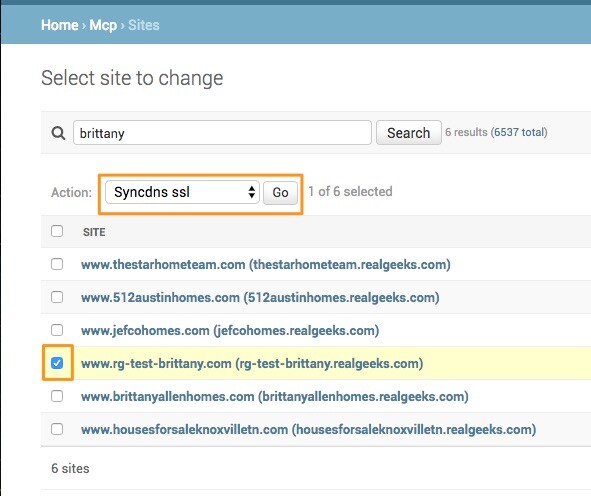Open the Syncdns ssl action dropdown
The width and height of the screenshot is (591, 496).
coord(182,192)
